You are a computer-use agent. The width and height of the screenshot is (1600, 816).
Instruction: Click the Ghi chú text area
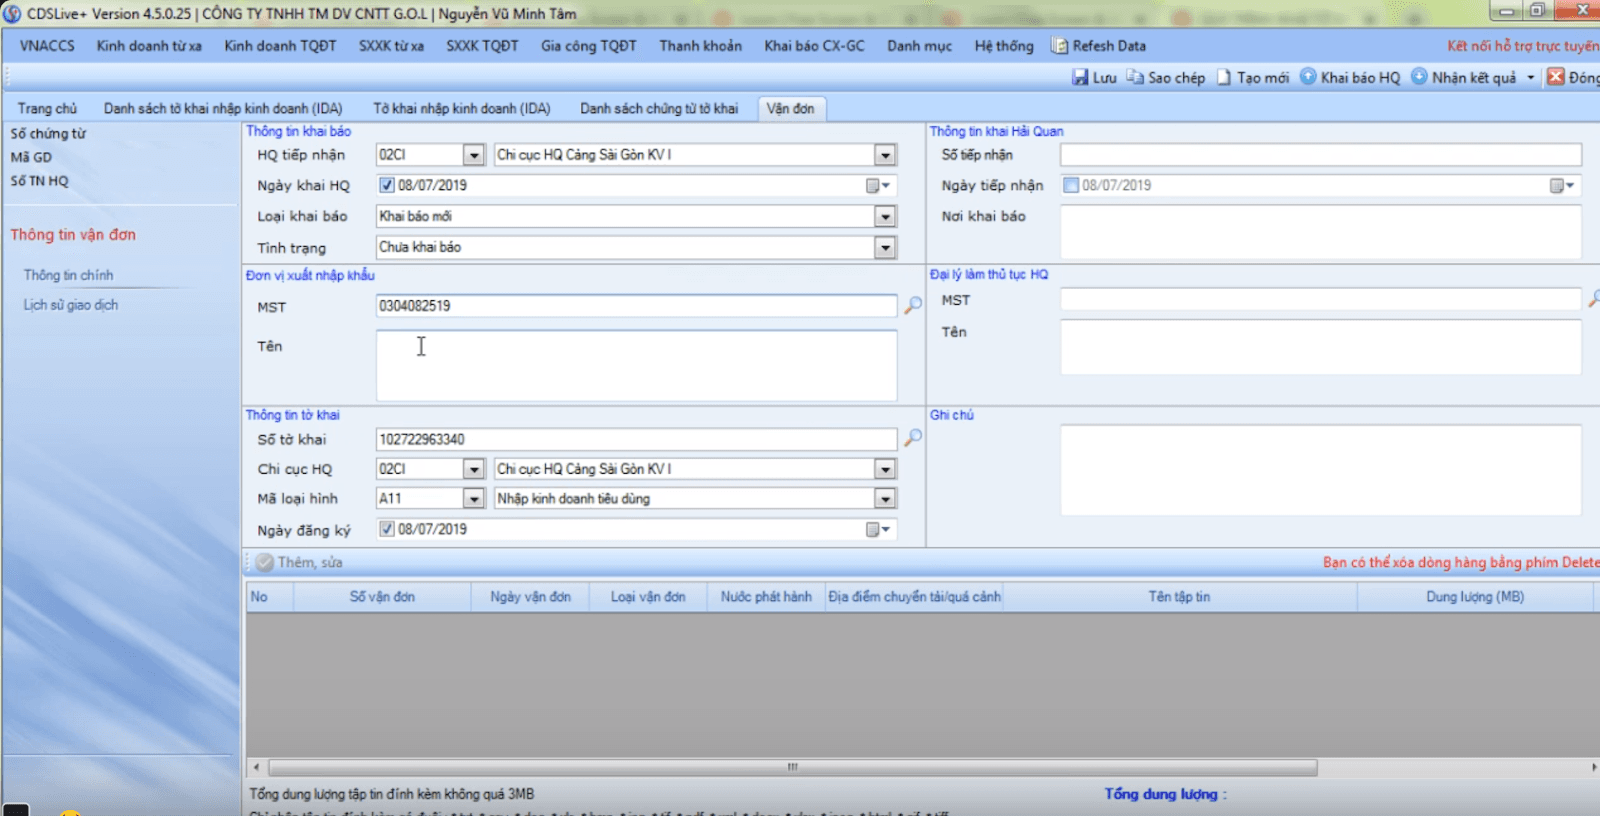click(1320, 470)
